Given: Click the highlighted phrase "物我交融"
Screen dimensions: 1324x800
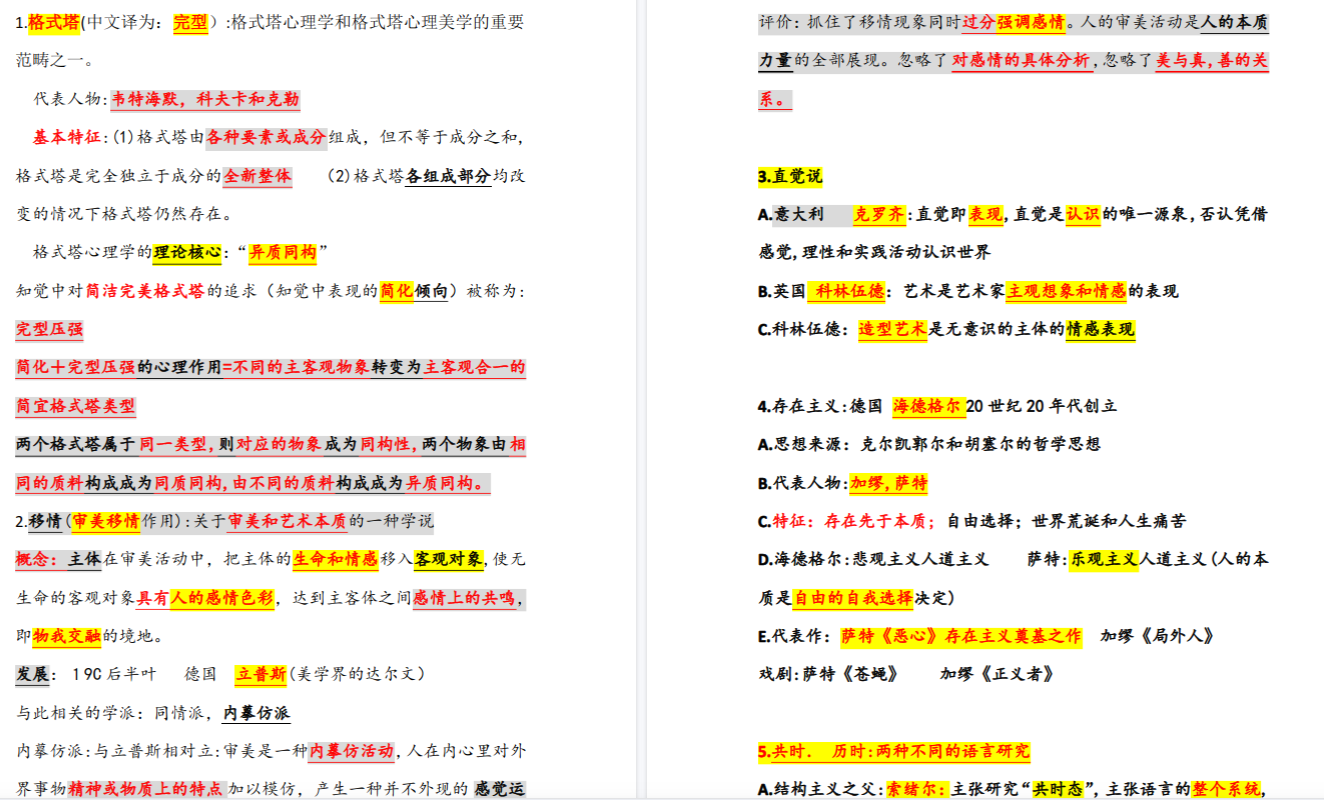Looking at the screenshot, I should click(67, 636).
